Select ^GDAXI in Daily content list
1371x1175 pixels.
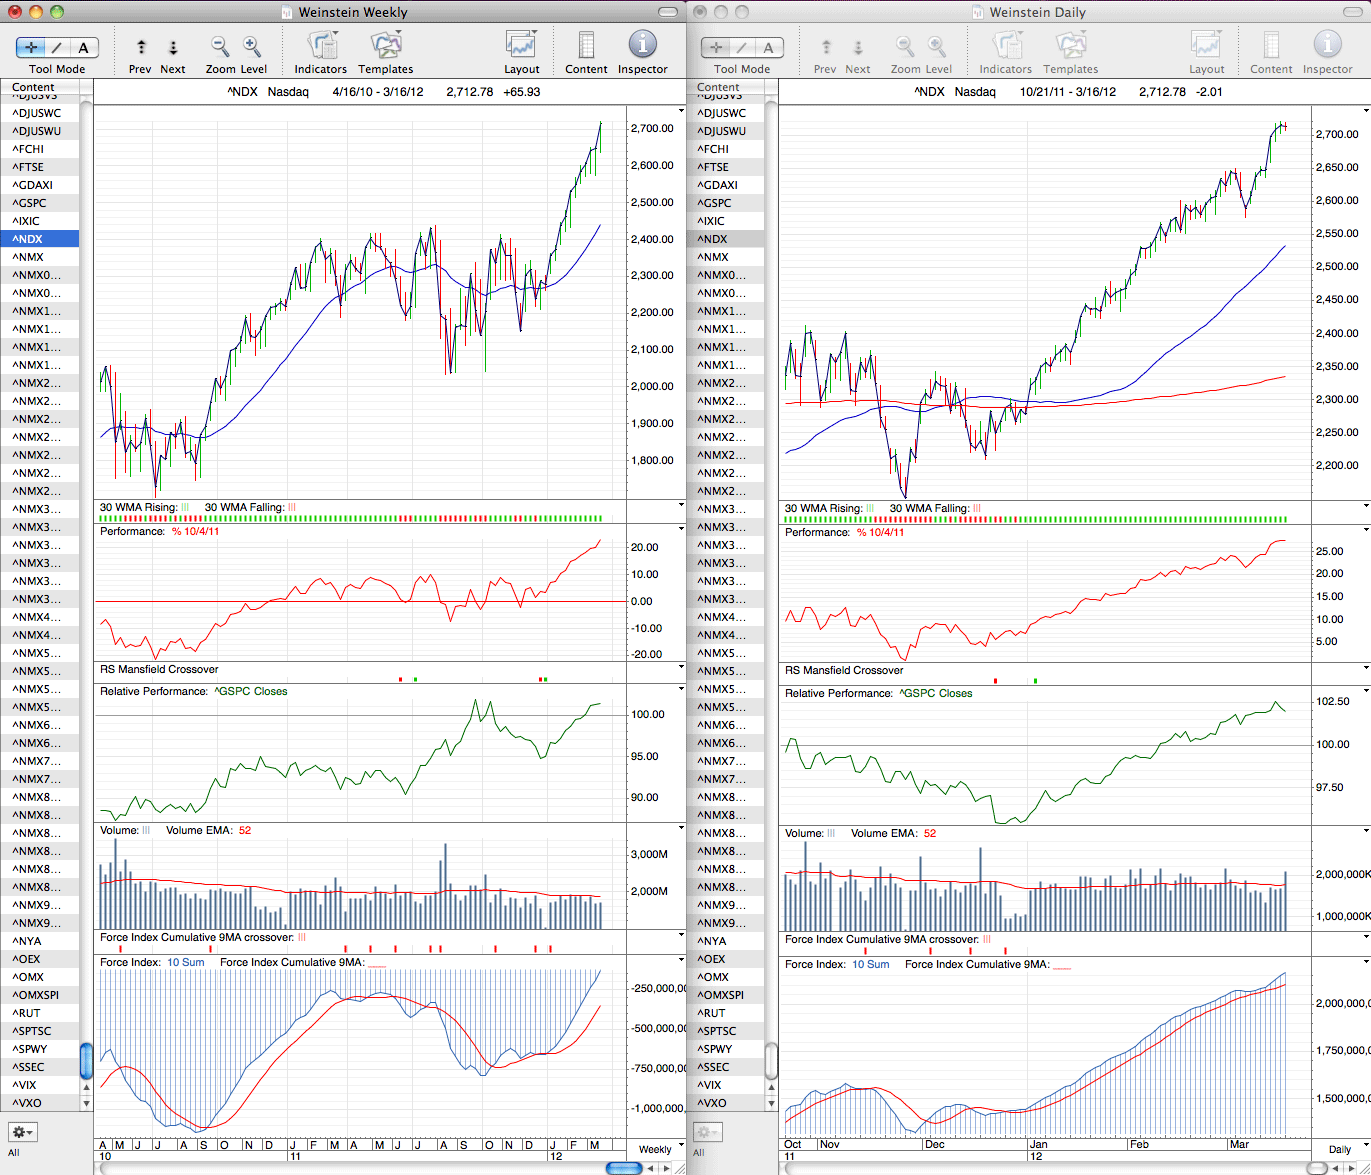click(x=725, y=185)
